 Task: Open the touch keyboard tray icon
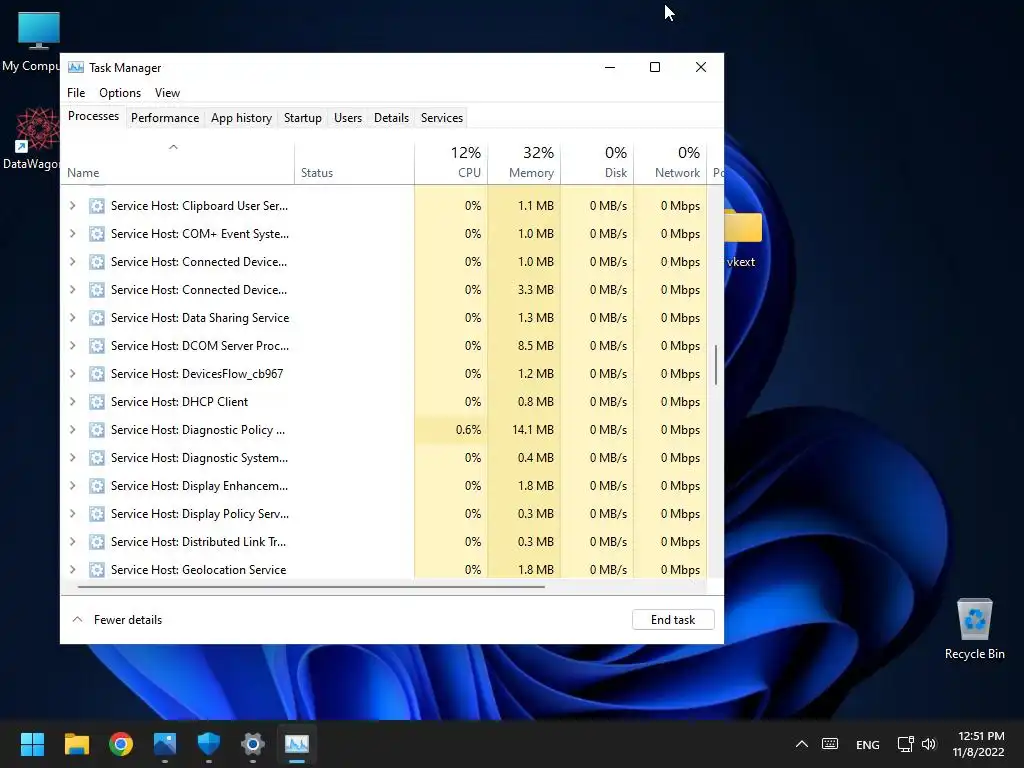(x=830, y=744)
